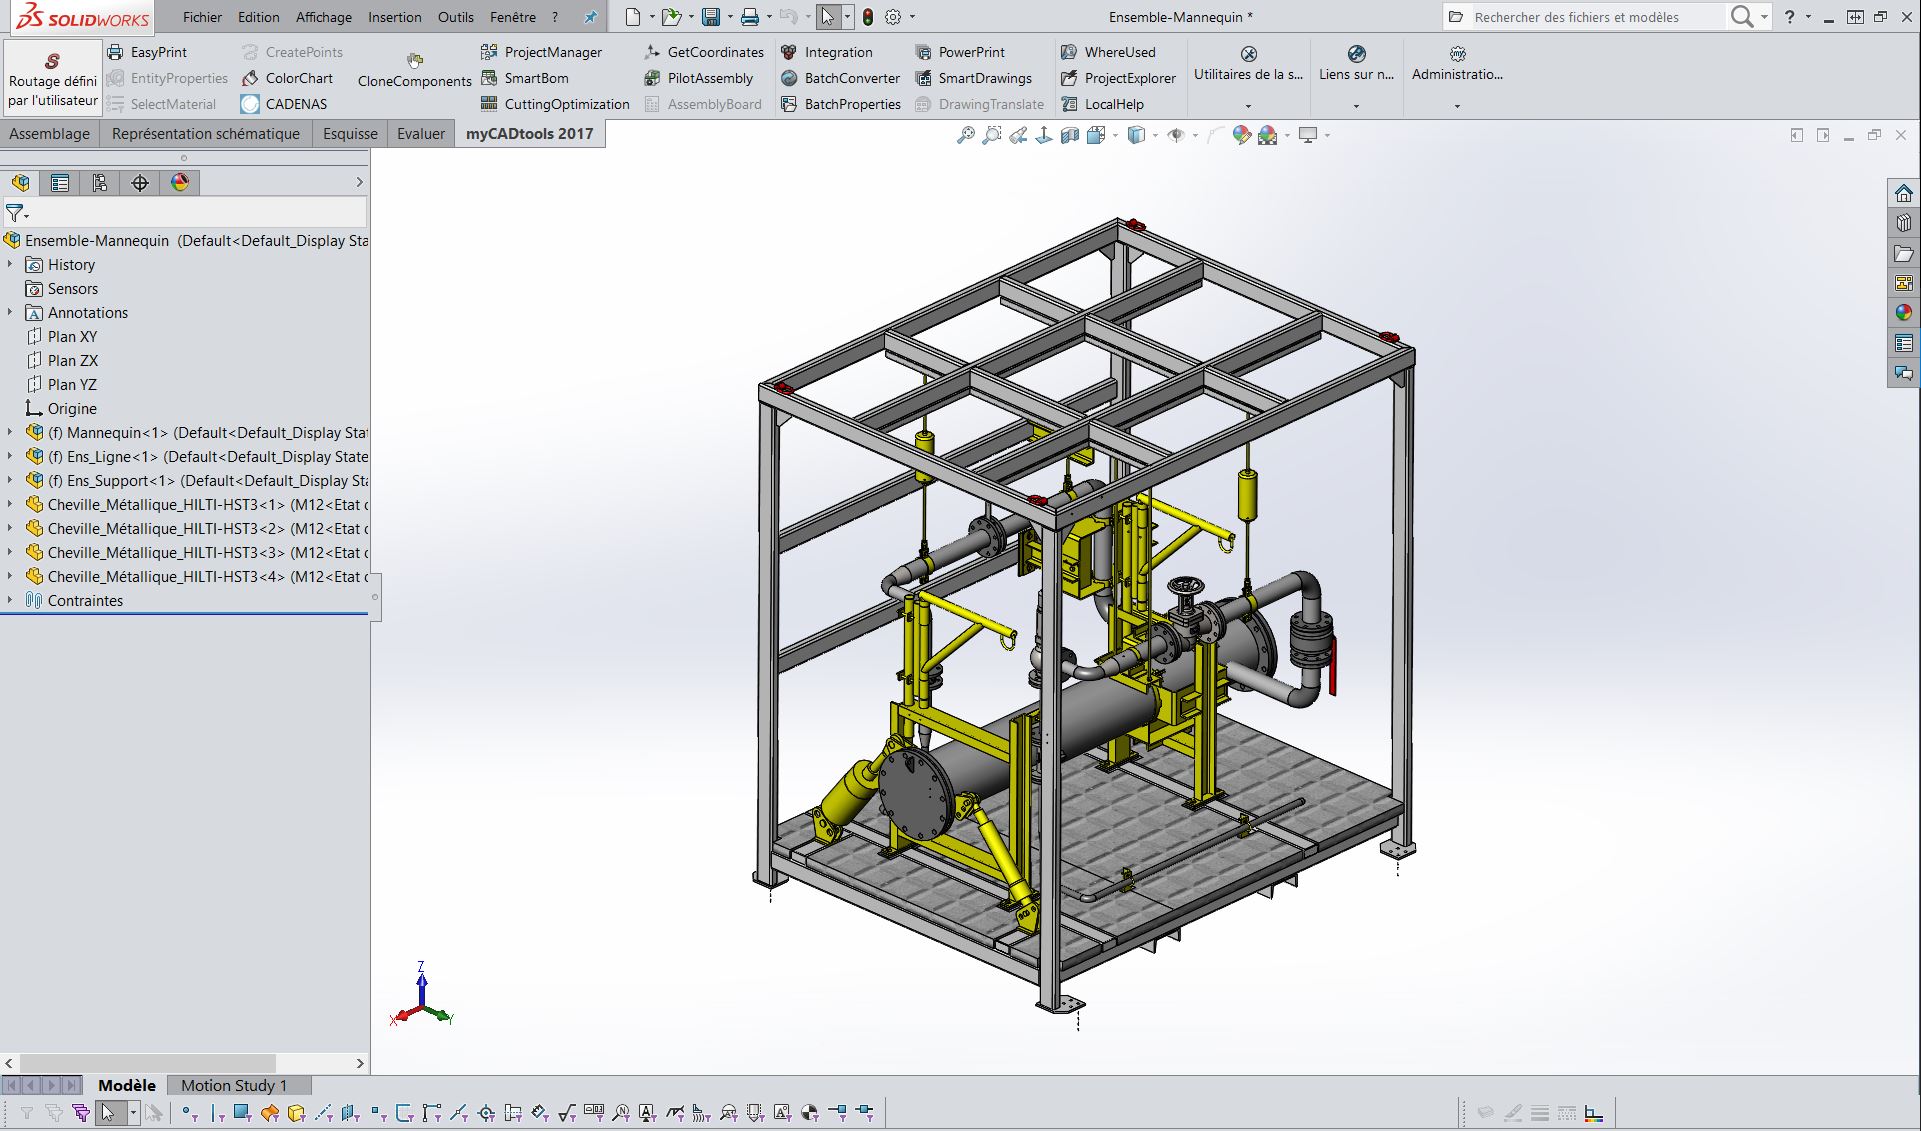Start CloneComponents tool
1921x1131 pixels.
[x=414, y=72]
